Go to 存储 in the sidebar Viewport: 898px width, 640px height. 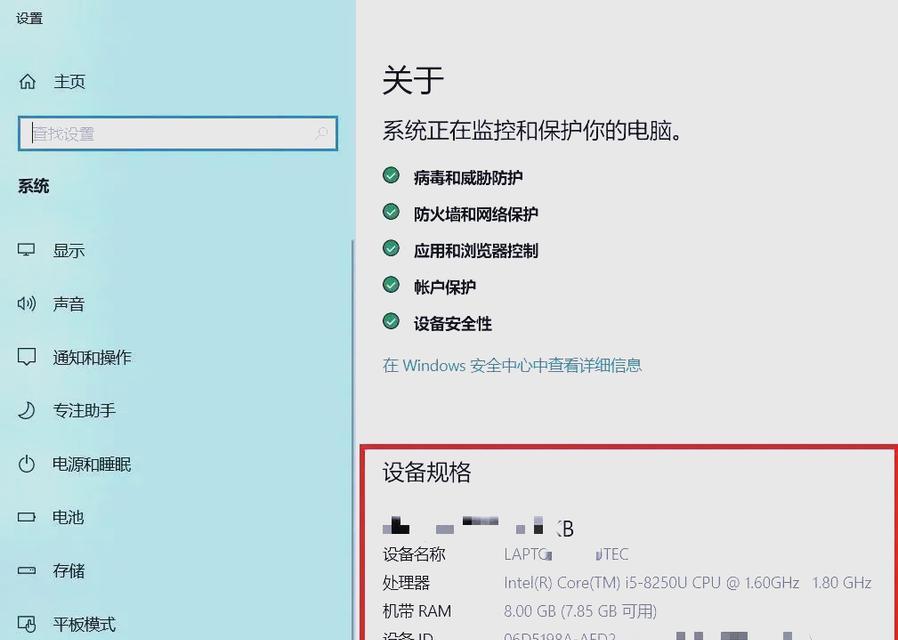68,571
